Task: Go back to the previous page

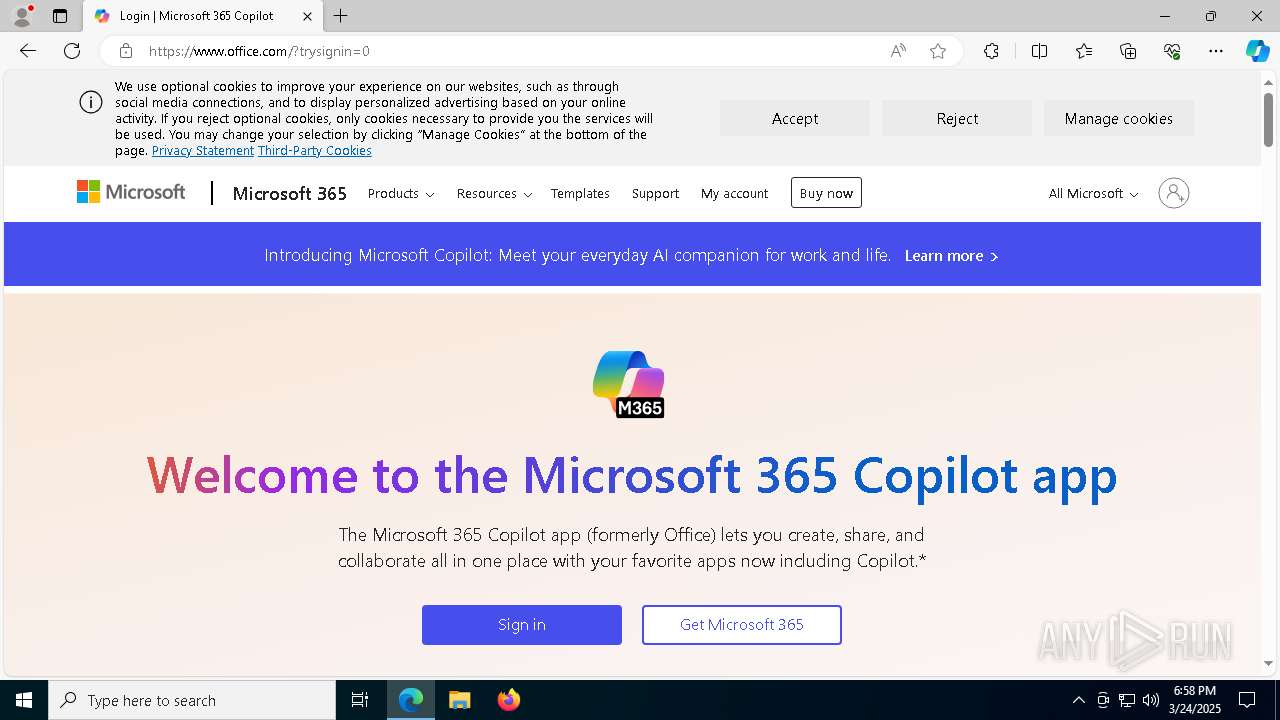Action: point(28,51)
